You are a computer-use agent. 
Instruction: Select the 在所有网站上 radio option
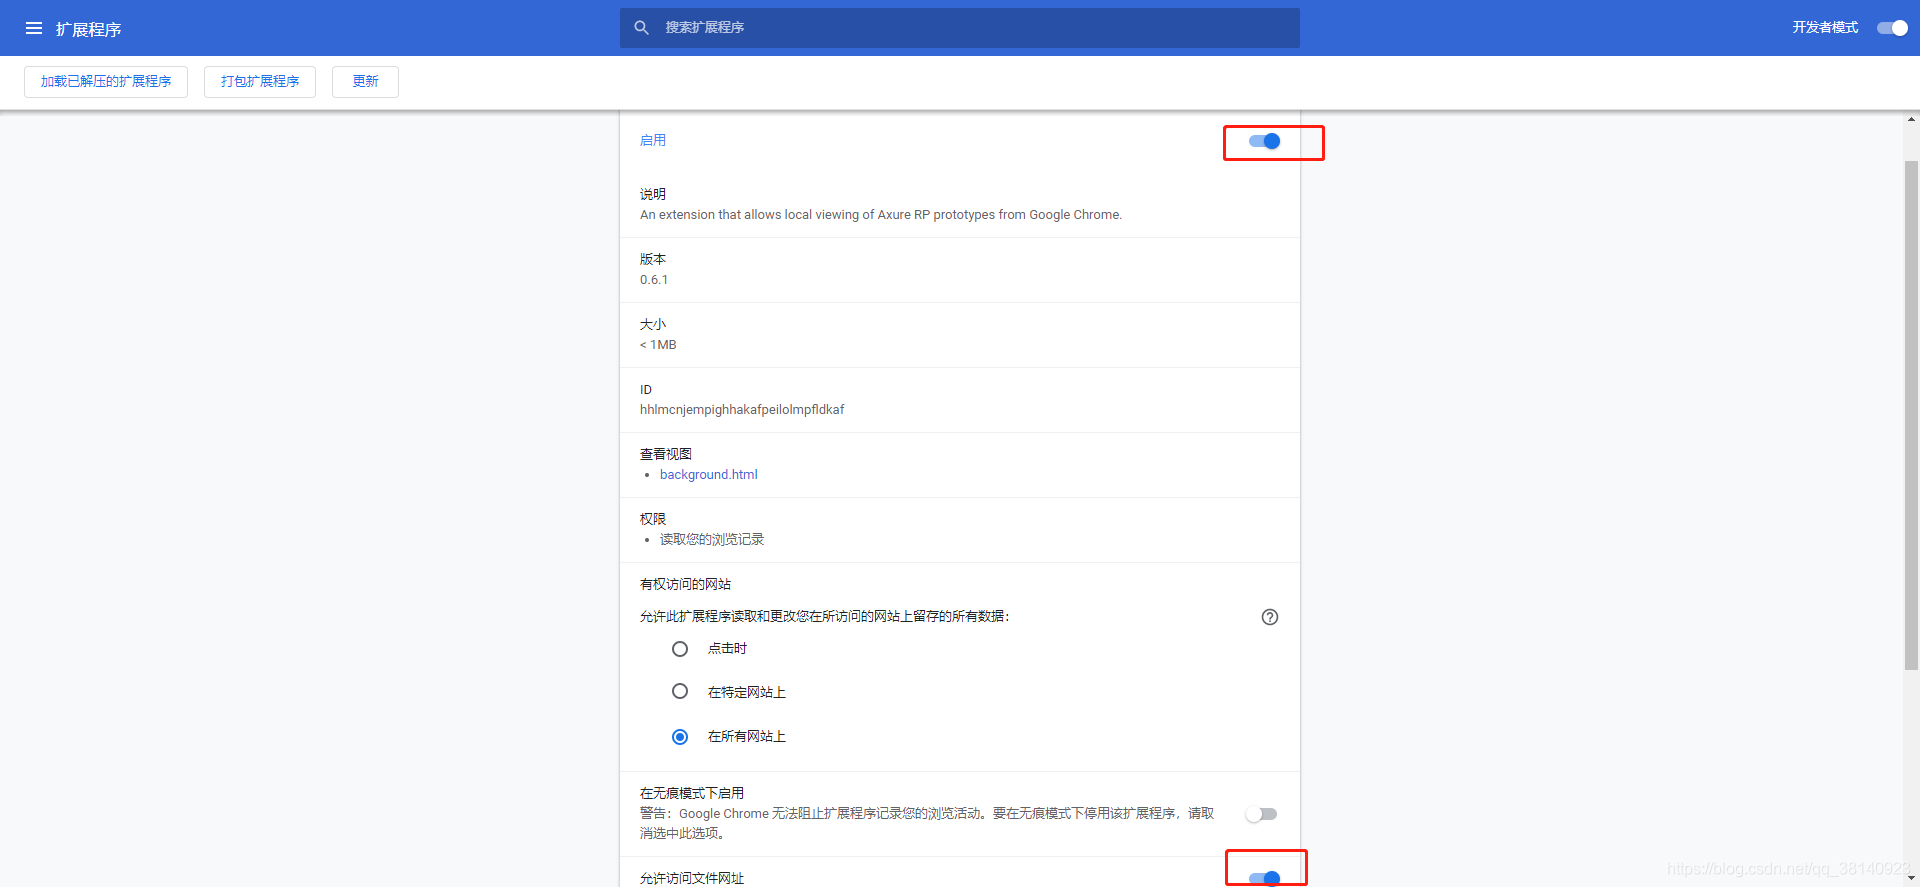tap(680, 737)
